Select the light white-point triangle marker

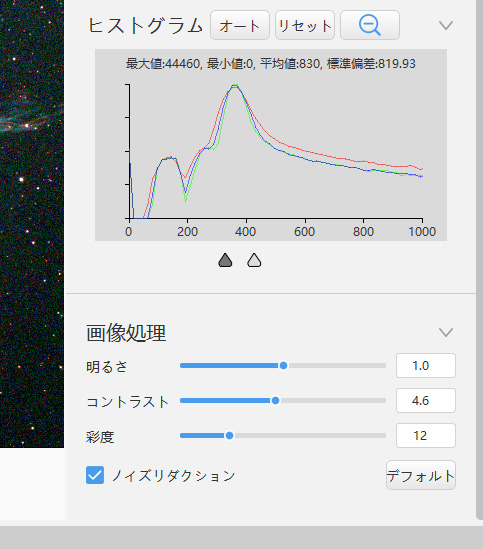254,260
